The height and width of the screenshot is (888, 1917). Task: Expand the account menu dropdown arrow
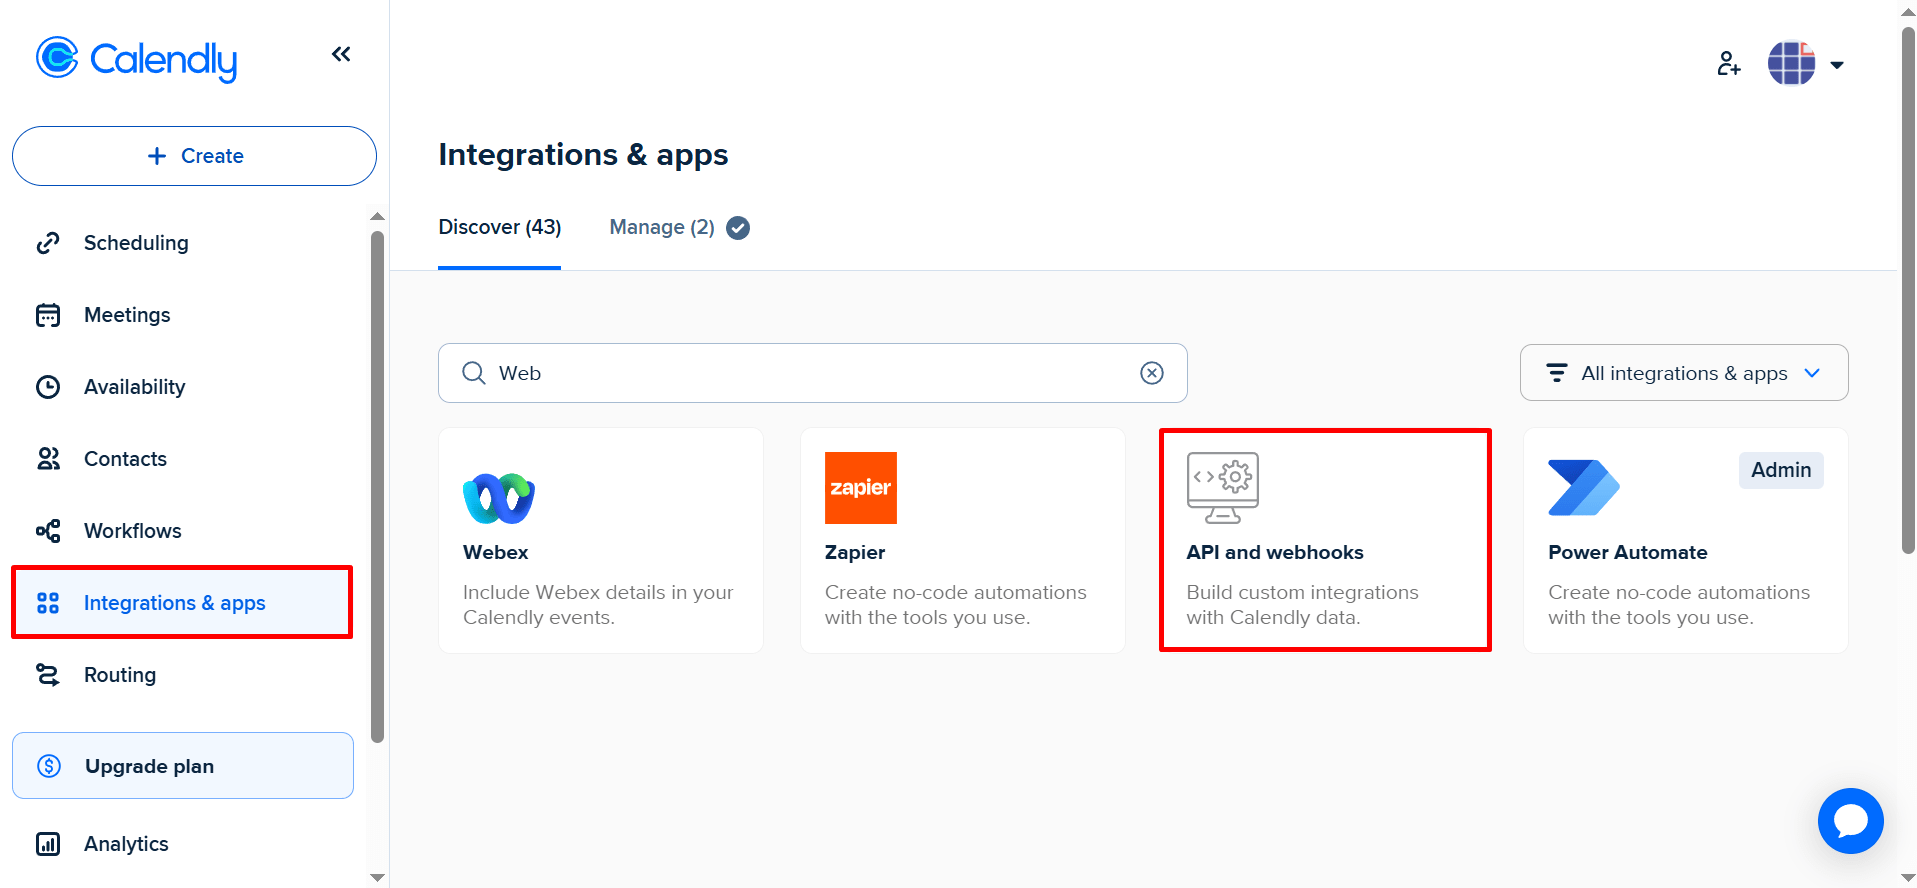coord(1837,65)
